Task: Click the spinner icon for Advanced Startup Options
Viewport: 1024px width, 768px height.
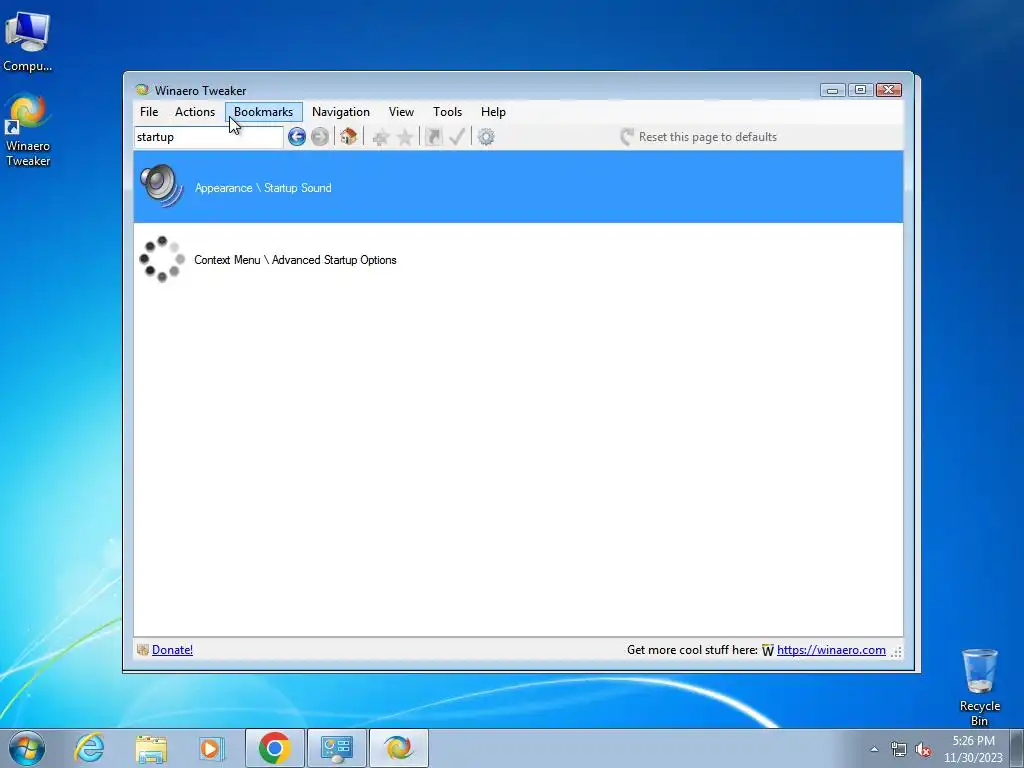Action: pos(162,259)
